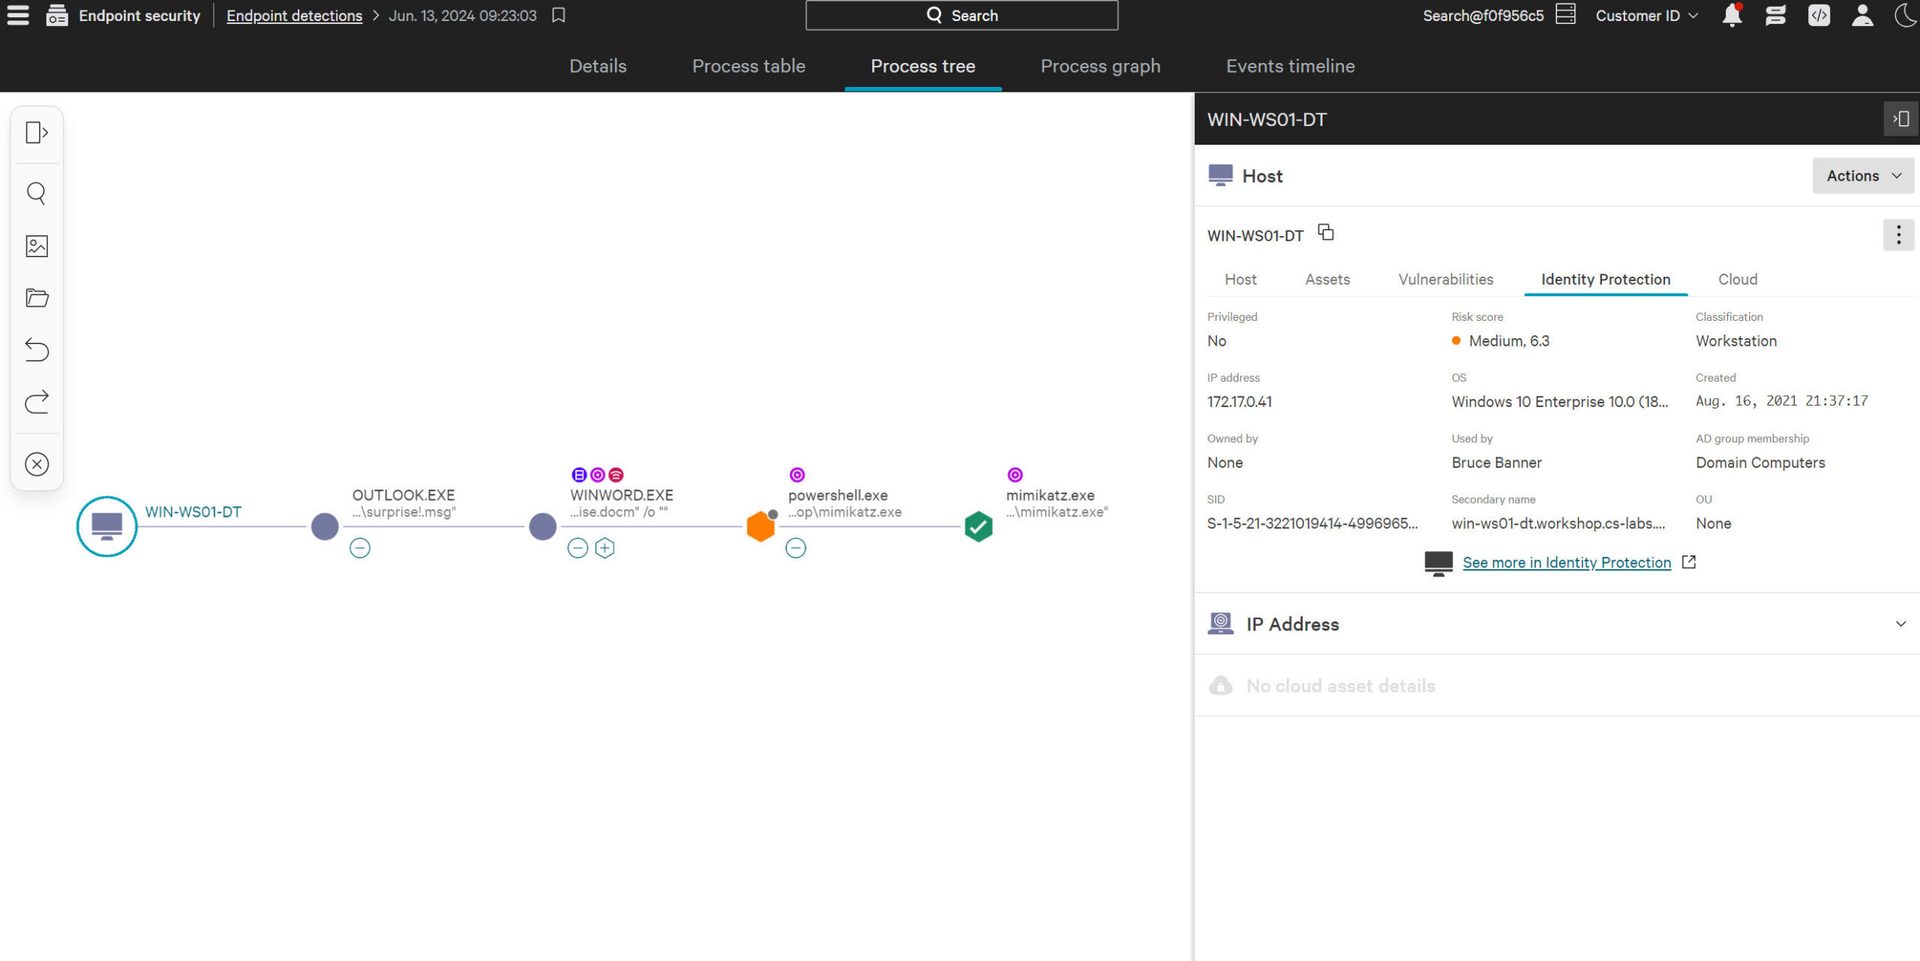Copy the WIN-WS01-DT hostname
The height and width of the screenshot is (961, 1920).
tap(1326, 233)
